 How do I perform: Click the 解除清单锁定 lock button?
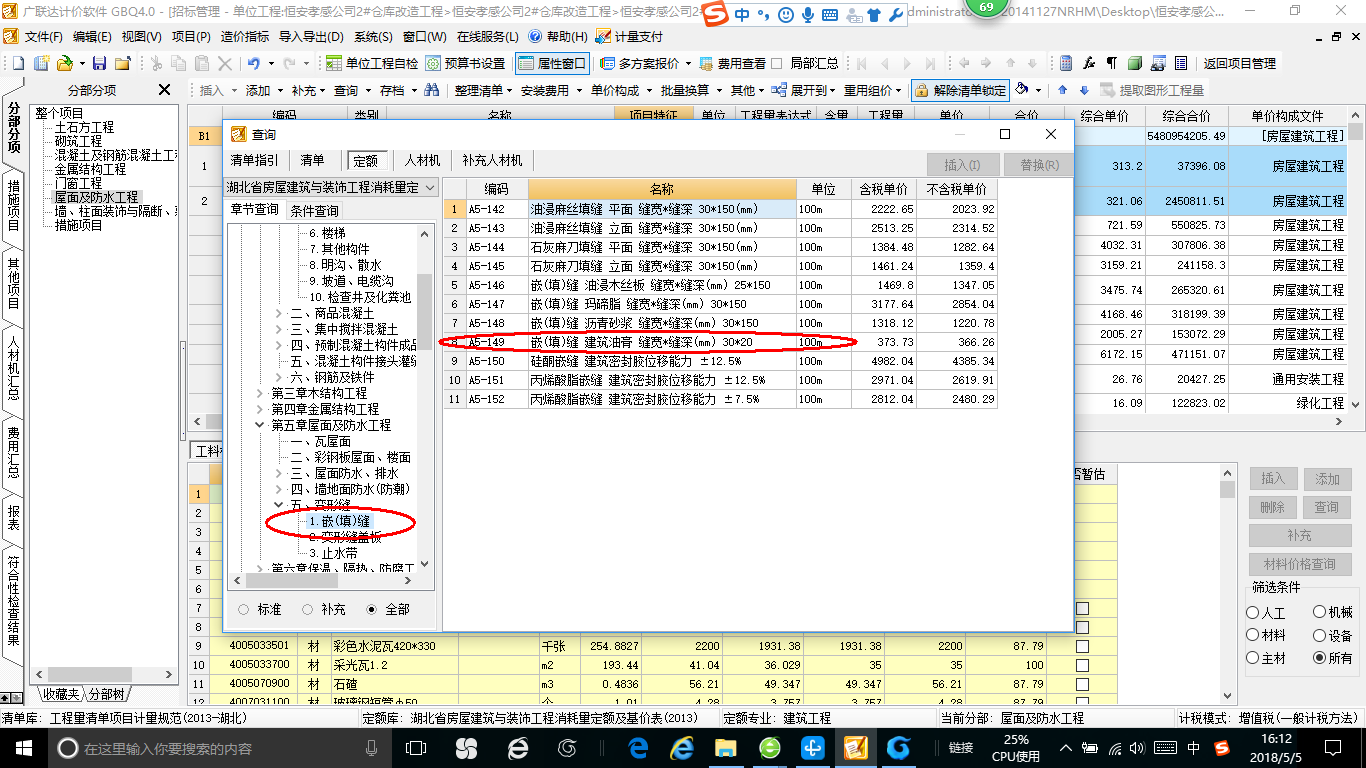tap(960, 90)
